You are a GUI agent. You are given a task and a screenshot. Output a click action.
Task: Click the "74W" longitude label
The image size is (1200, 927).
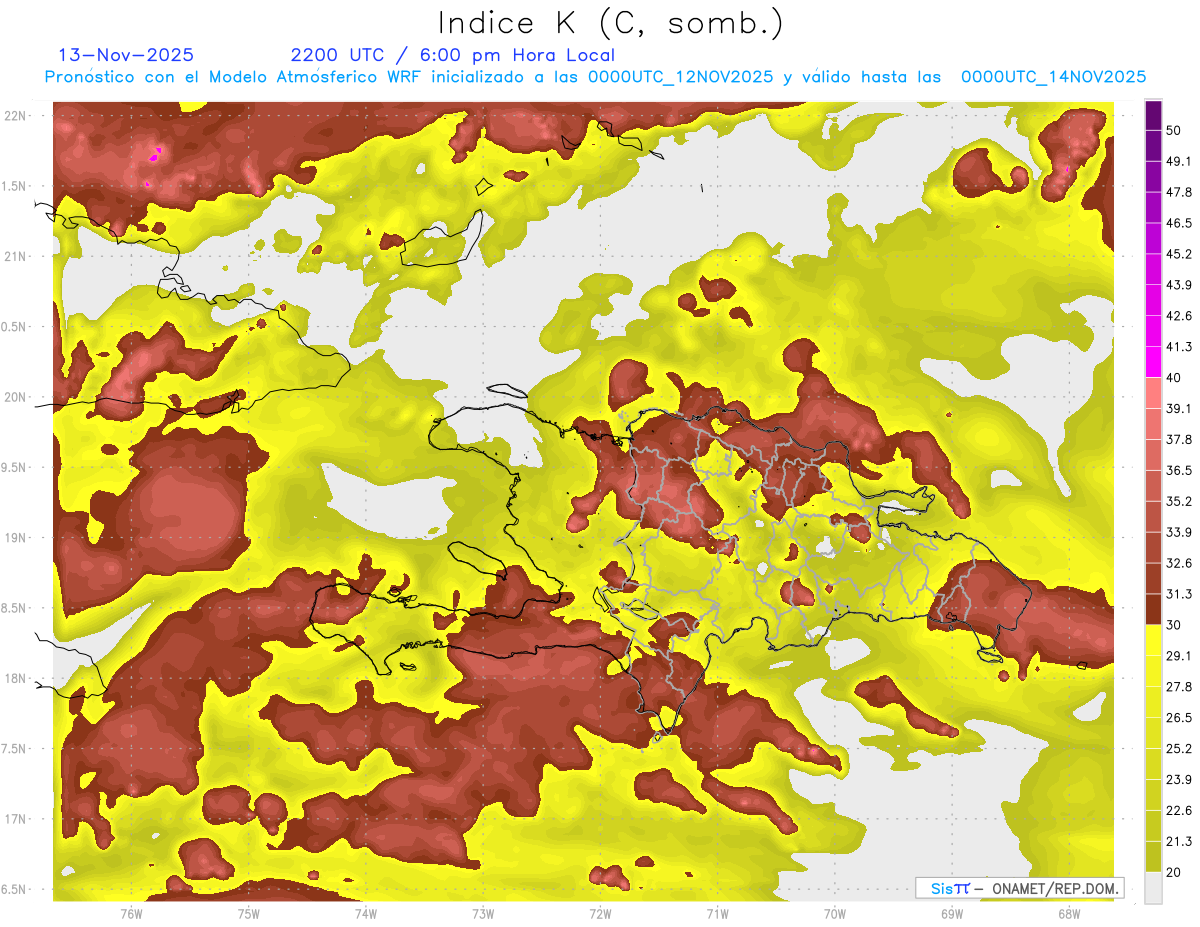[366, 913]
